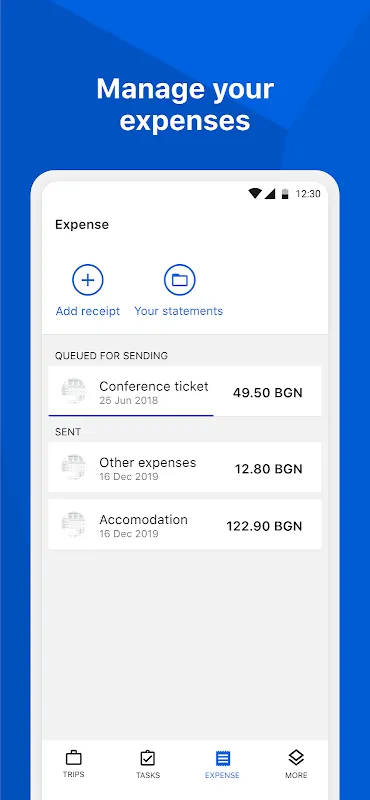Screen dimensions: 370x800
Task: Open the Other expenses entry title
Action: pos(147,462)
